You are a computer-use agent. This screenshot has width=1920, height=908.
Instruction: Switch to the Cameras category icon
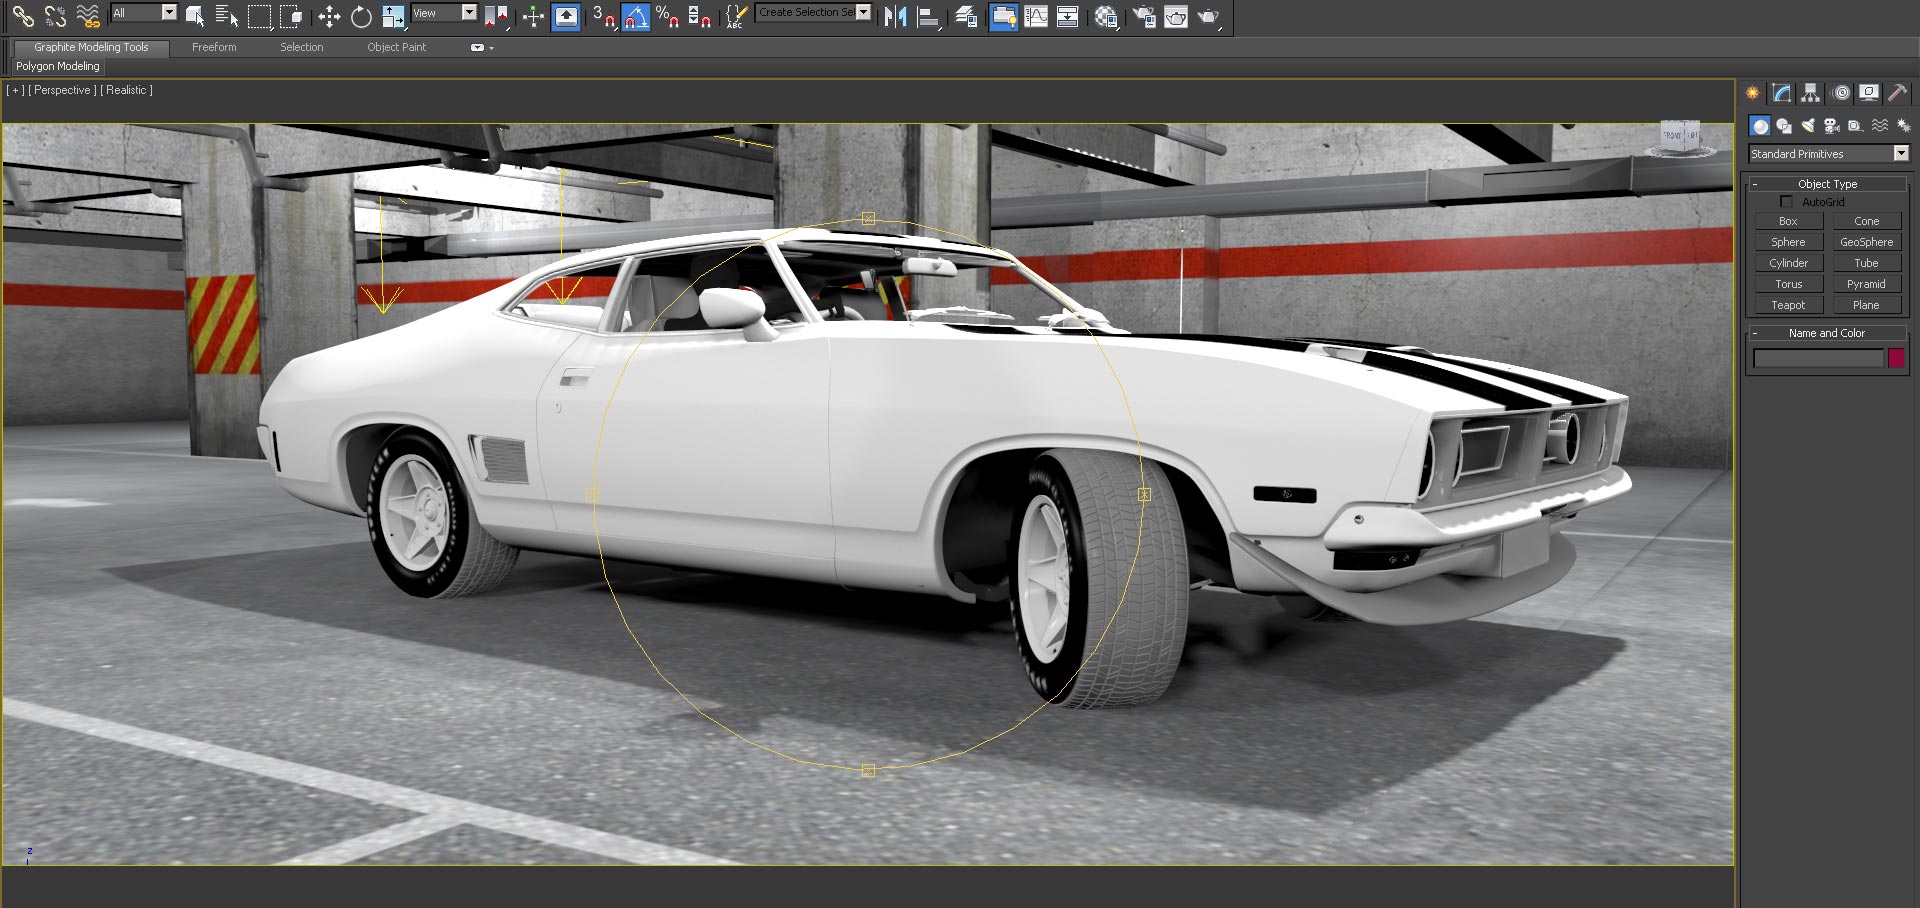pyautogui.click(x=1831, y=126)
